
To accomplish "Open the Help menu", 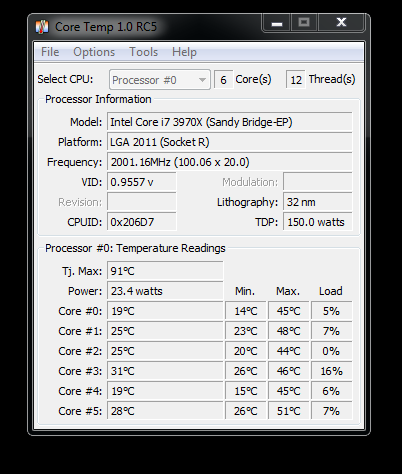I will [x=184, y=52].
